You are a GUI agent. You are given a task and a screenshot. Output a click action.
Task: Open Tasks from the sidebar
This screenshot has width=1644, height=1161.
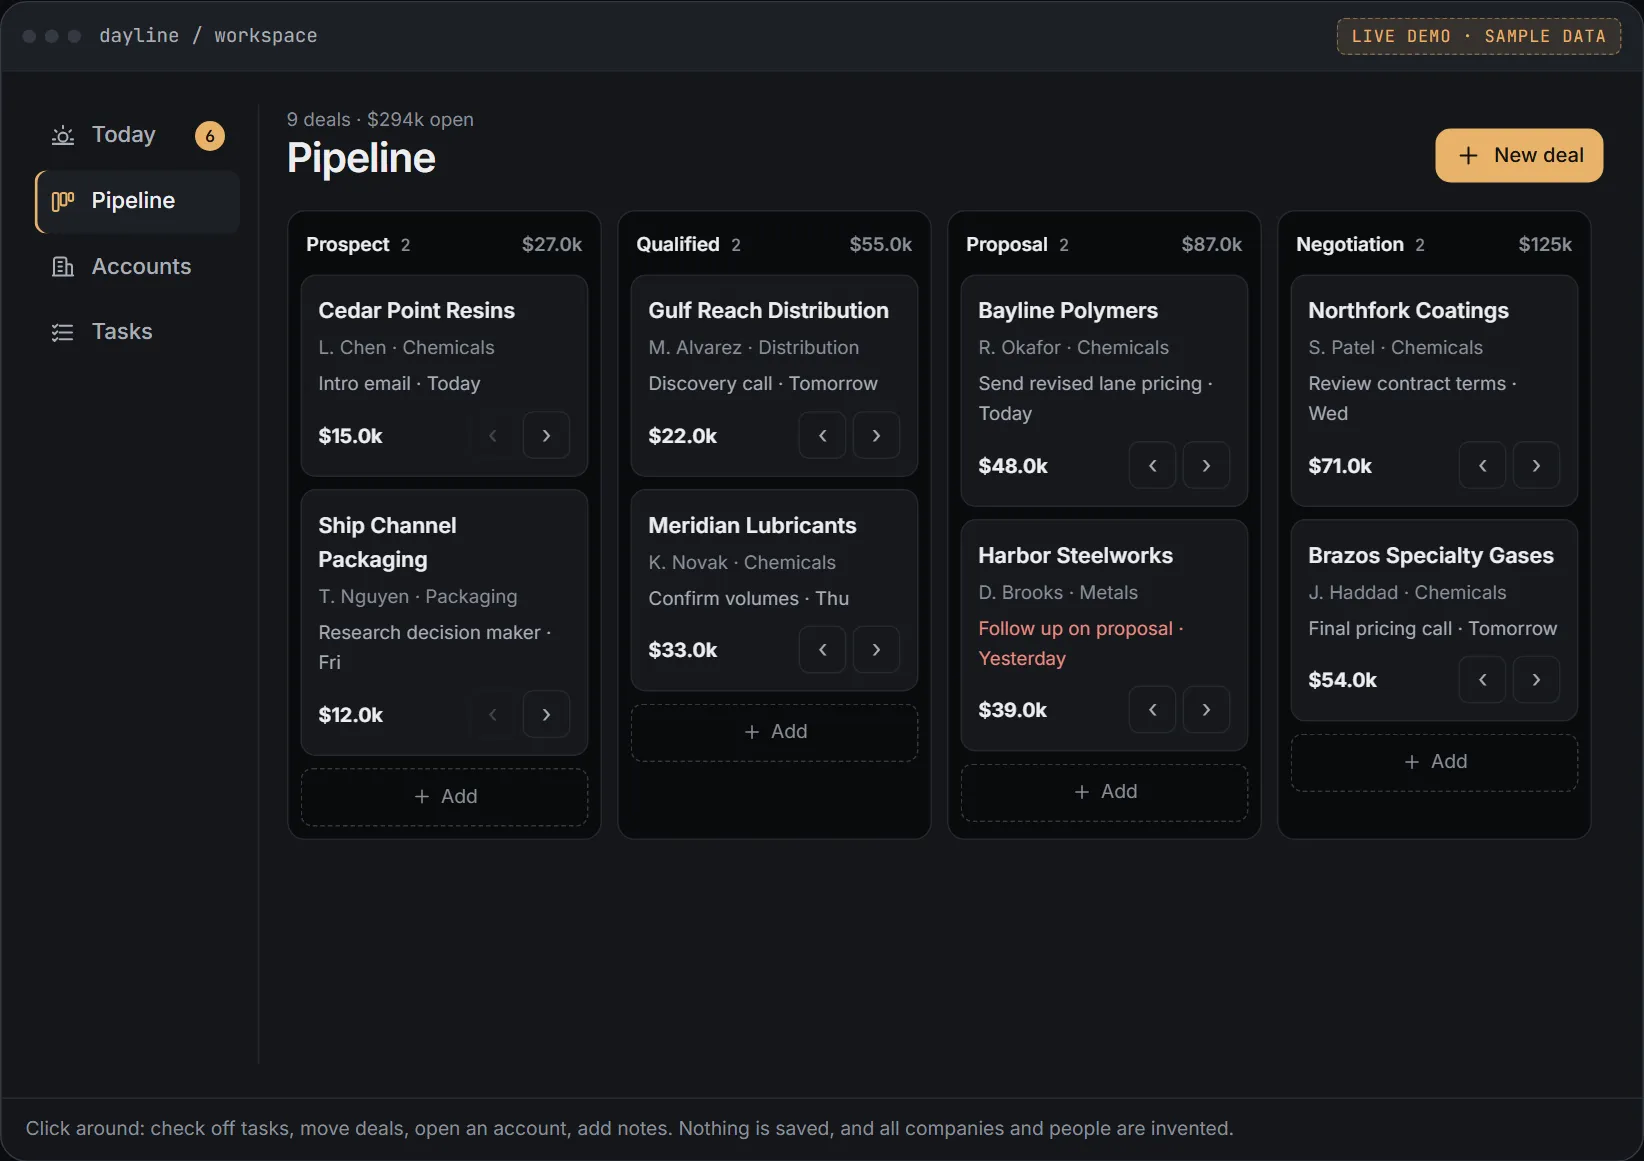(138, 332)
